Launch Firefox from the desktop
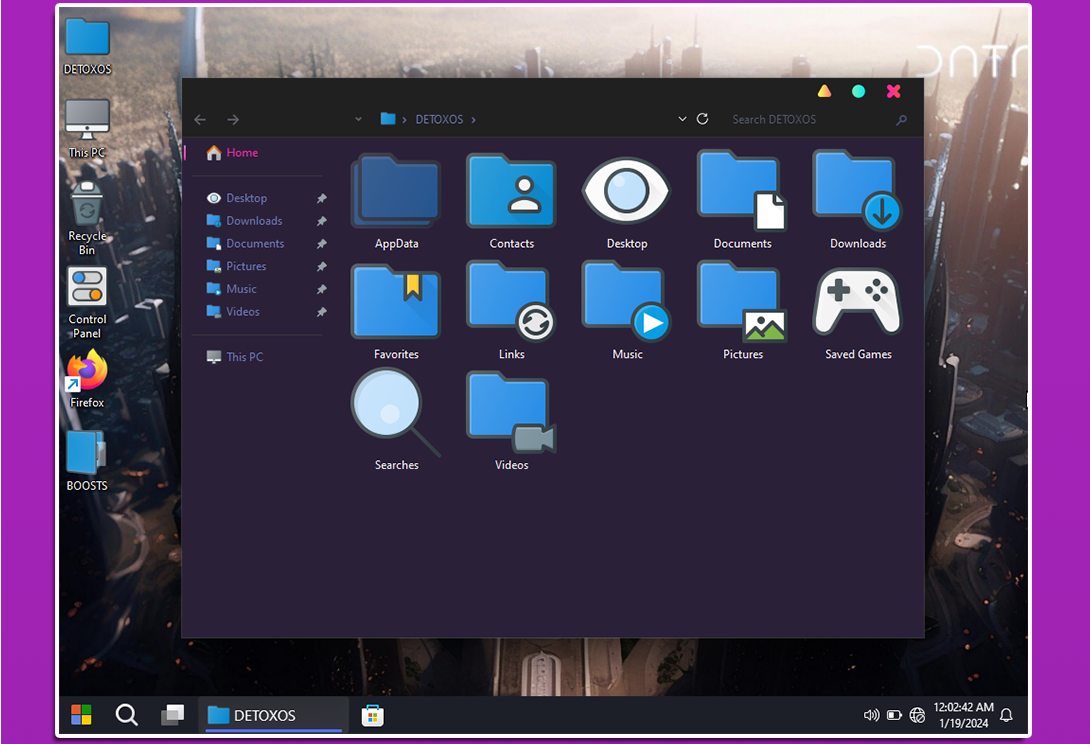 pos(87,372)
